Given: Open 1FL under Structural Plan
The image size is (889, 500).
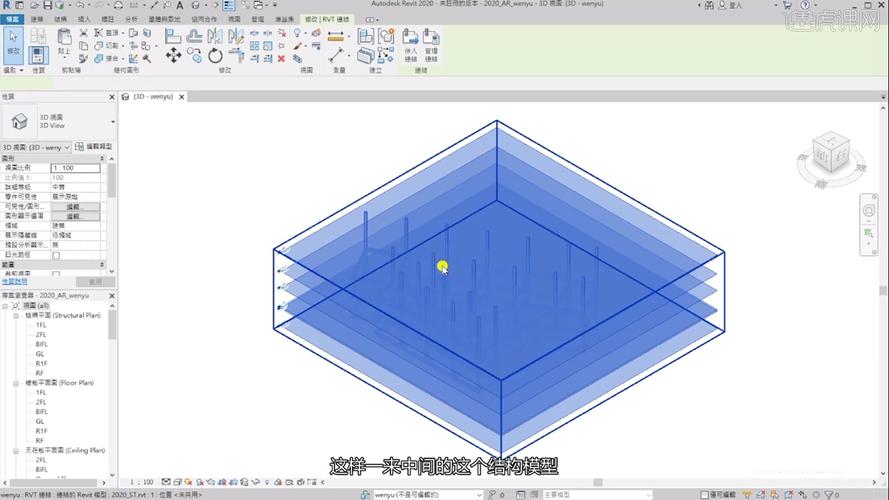Looking at the screenshot, I should (x=41, y=325).
